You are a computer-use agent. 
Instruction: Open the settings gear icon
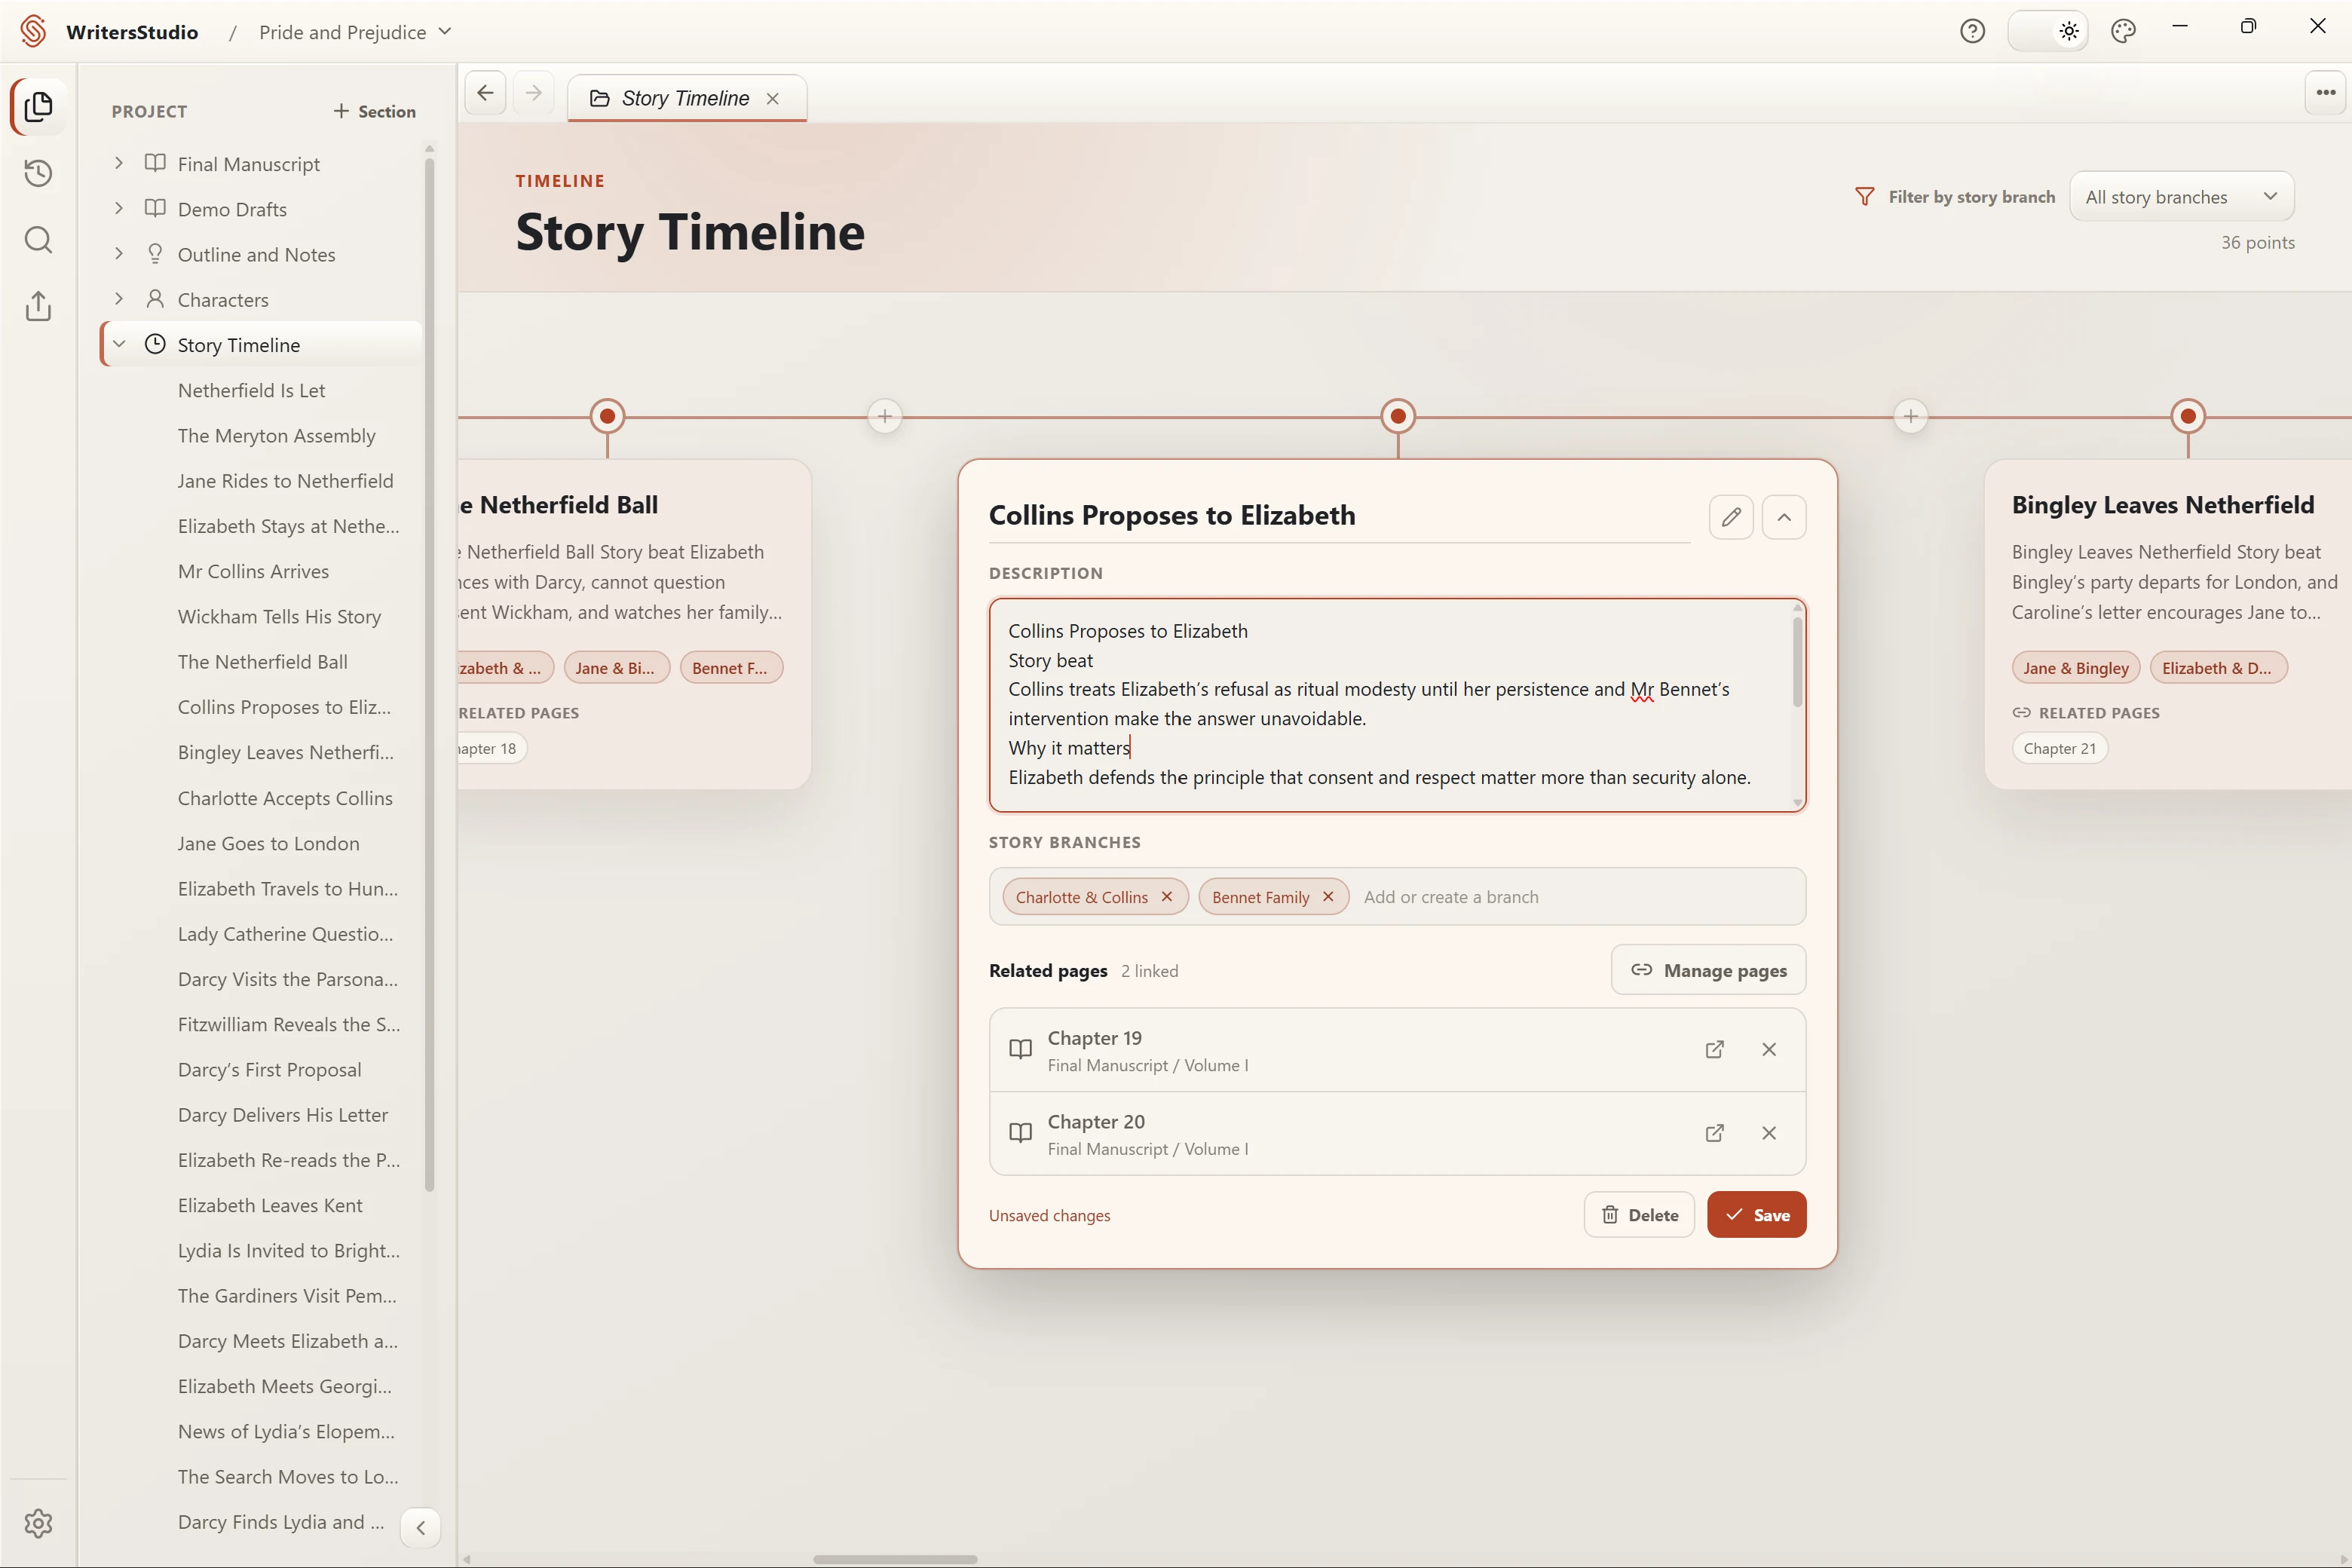38,1523
